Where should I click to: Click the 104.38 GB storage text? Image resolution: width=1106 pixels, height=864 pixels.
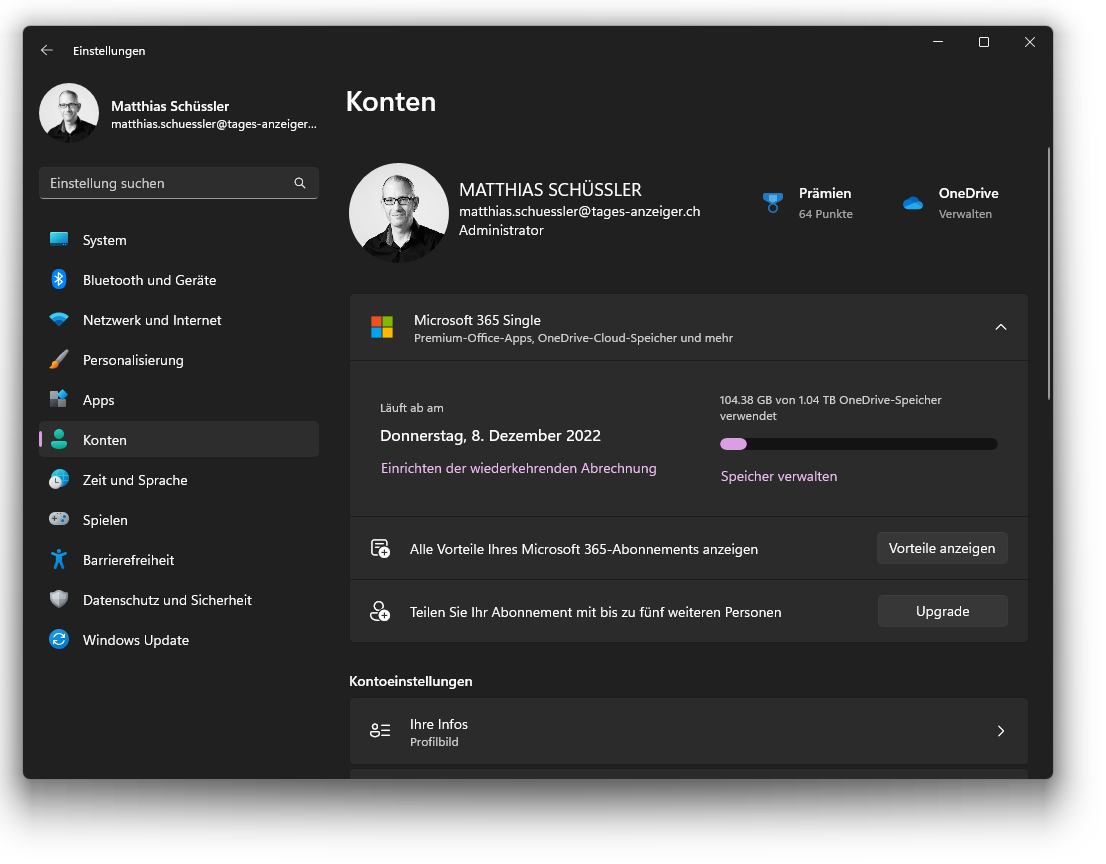[830, 408]
